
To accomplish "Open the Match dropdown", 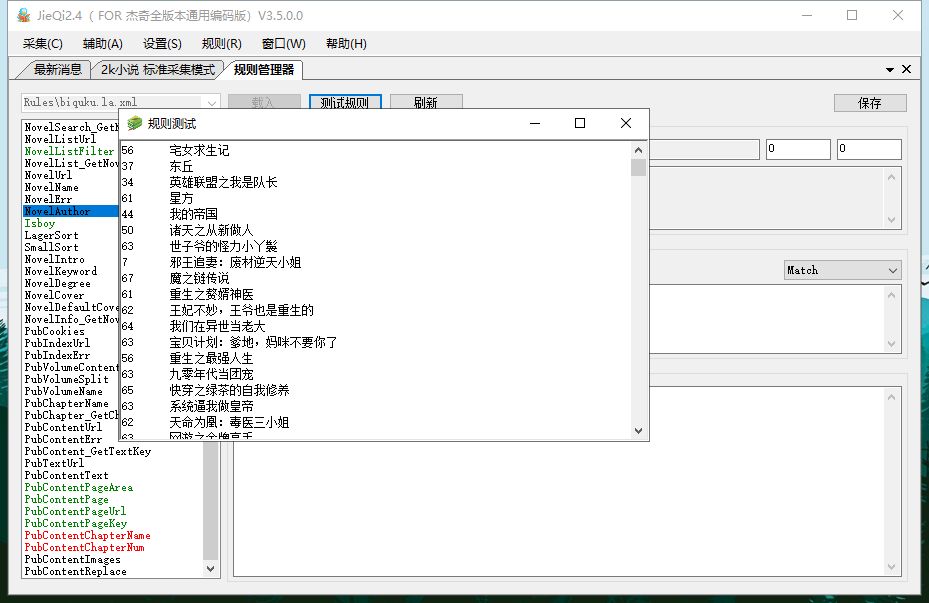I will (842, 270).
